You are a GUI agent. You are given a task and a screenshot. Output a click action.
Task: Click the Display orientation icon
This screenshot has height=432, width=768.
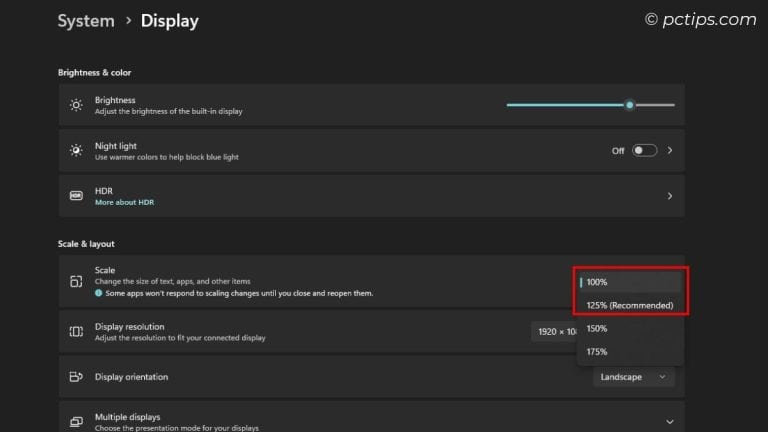click(x=76, y=377)
